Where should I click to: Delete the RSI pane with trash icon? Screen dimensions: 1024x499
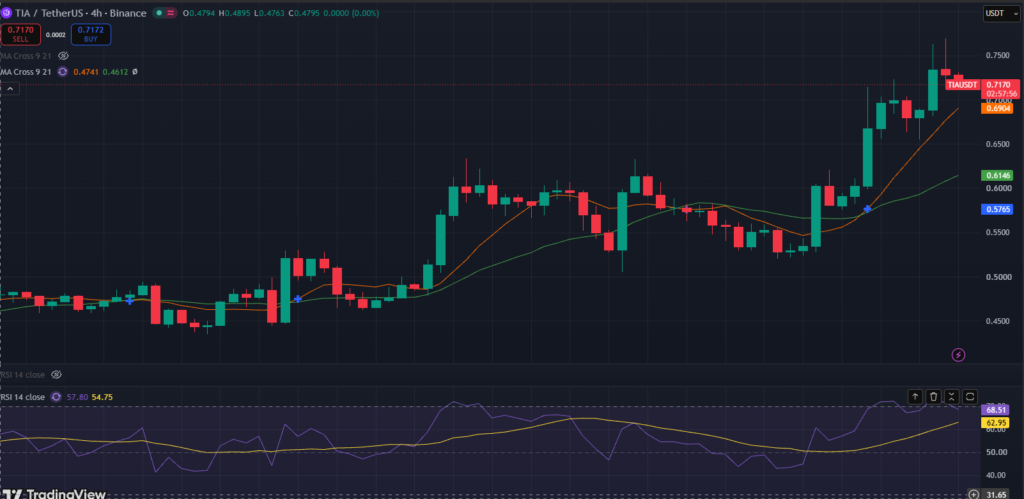(x=934, y=396)
